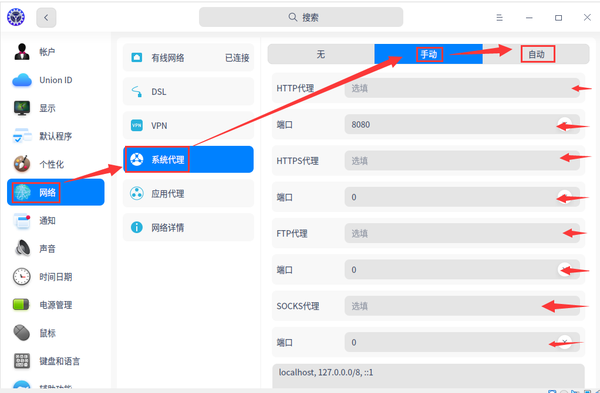Open the 默认程序 icon
This screenshot has height=393, width=600.
click(x=22, y=136)
